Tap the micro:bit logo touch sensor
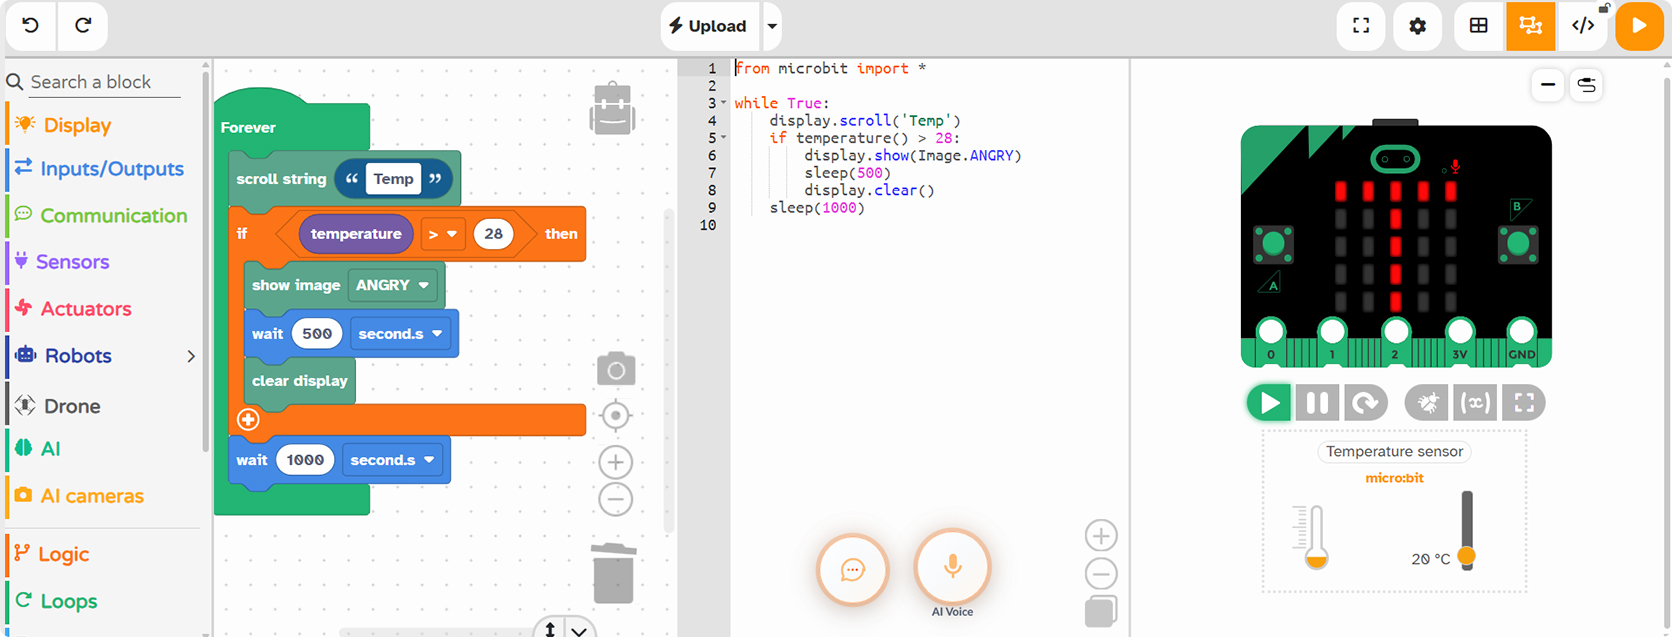Viewport: 1672px width, 639px height. tap(1395, 159)
